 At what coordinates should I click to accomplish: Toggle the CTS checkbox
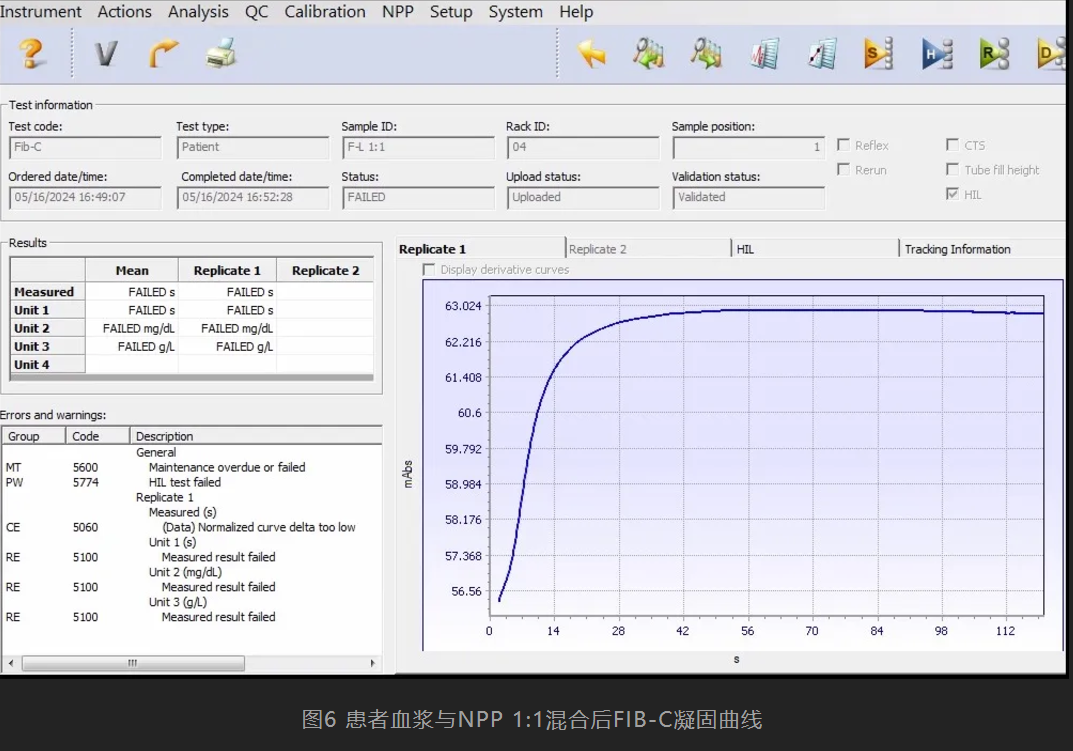tap(952, 144)
